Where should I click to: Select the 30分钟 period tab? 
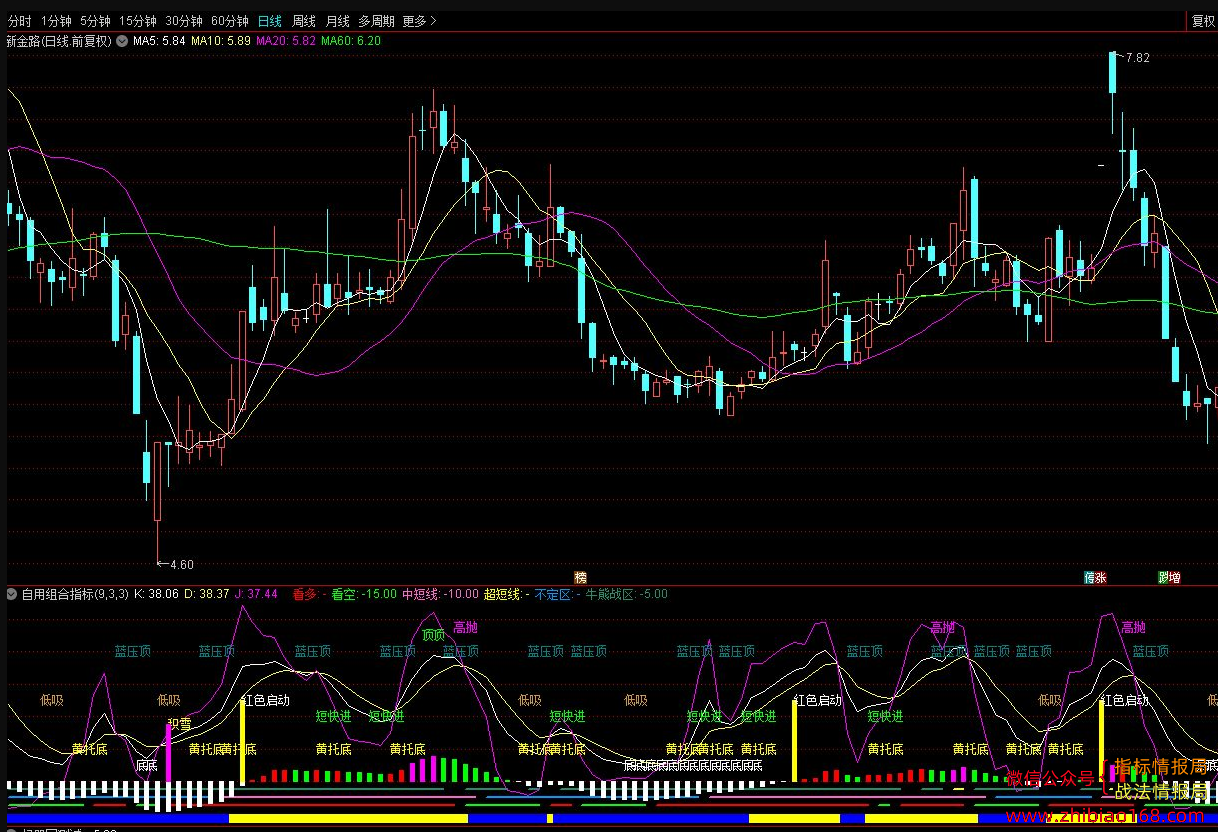coord(184,21)
